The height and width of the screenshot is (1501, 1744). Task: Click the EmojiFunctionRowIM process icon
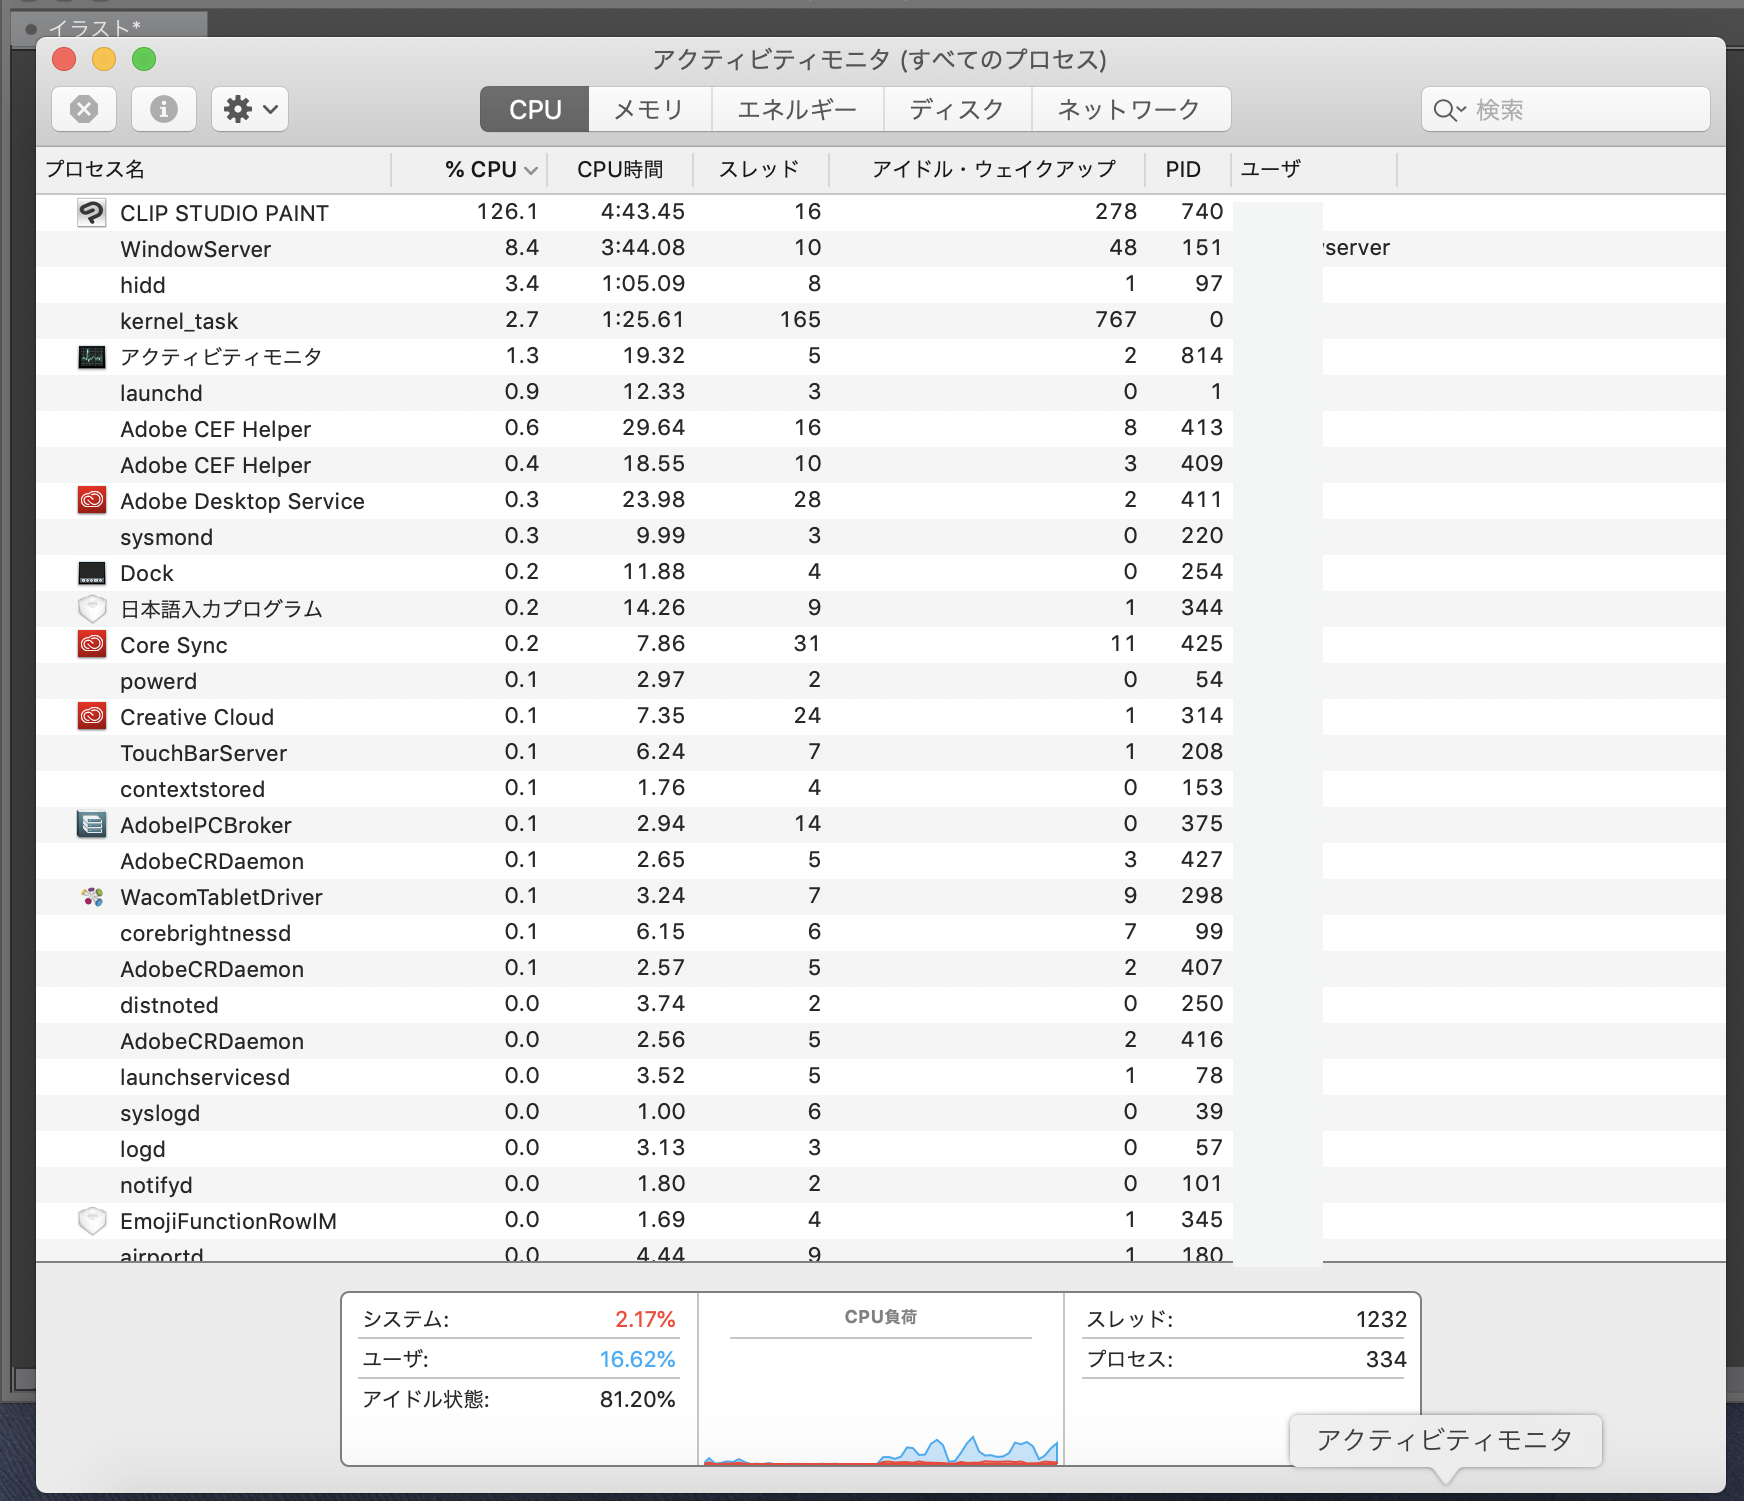click(x=92, y=1220)
